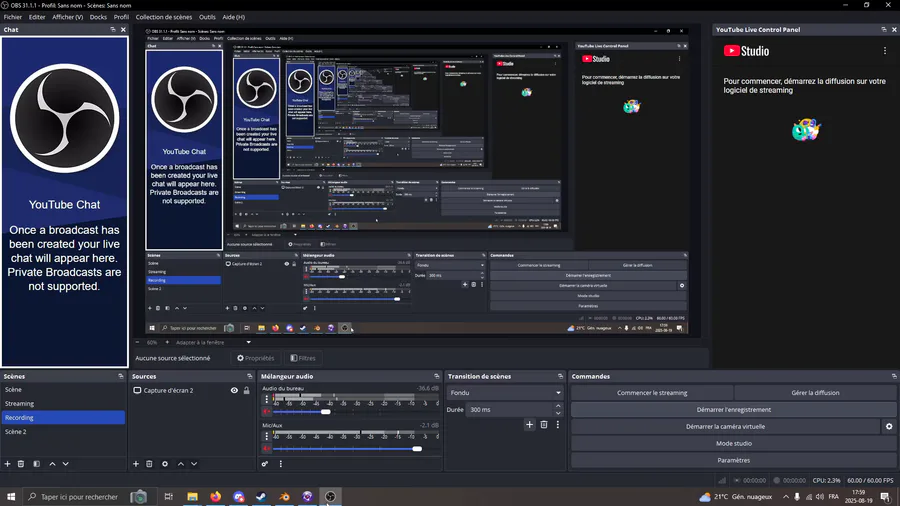Image resolution: width=900 pixels, height=506 pixels.
Task: Delete the selected scene with the Scènes trash icon
Action: point(21,464)
